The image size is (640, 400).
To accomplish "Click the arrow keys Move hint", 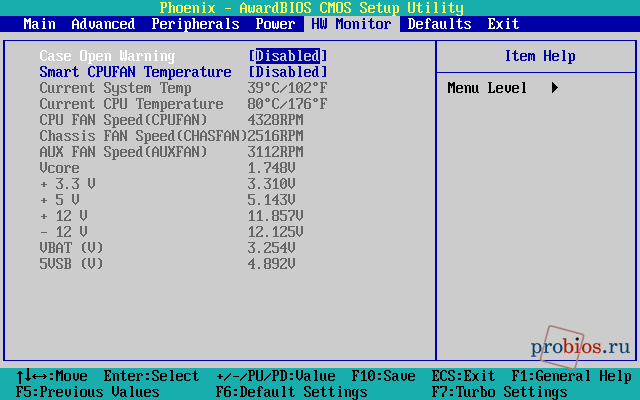I will point(52,376).
